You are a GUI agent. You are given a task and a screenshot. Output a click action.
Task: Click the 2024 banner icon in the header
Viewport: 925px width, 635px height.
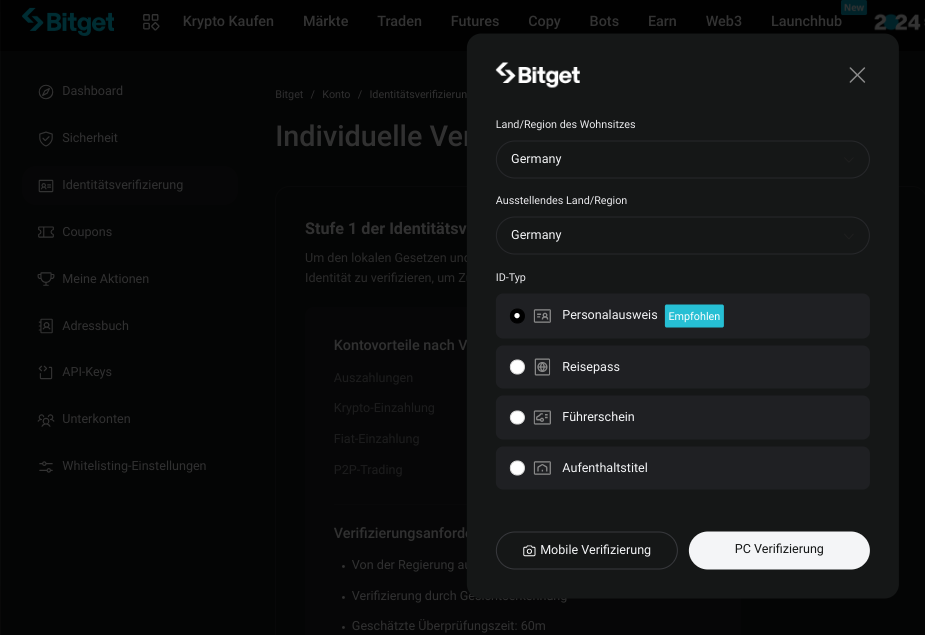pyautogui.click(x=897, y=22)
